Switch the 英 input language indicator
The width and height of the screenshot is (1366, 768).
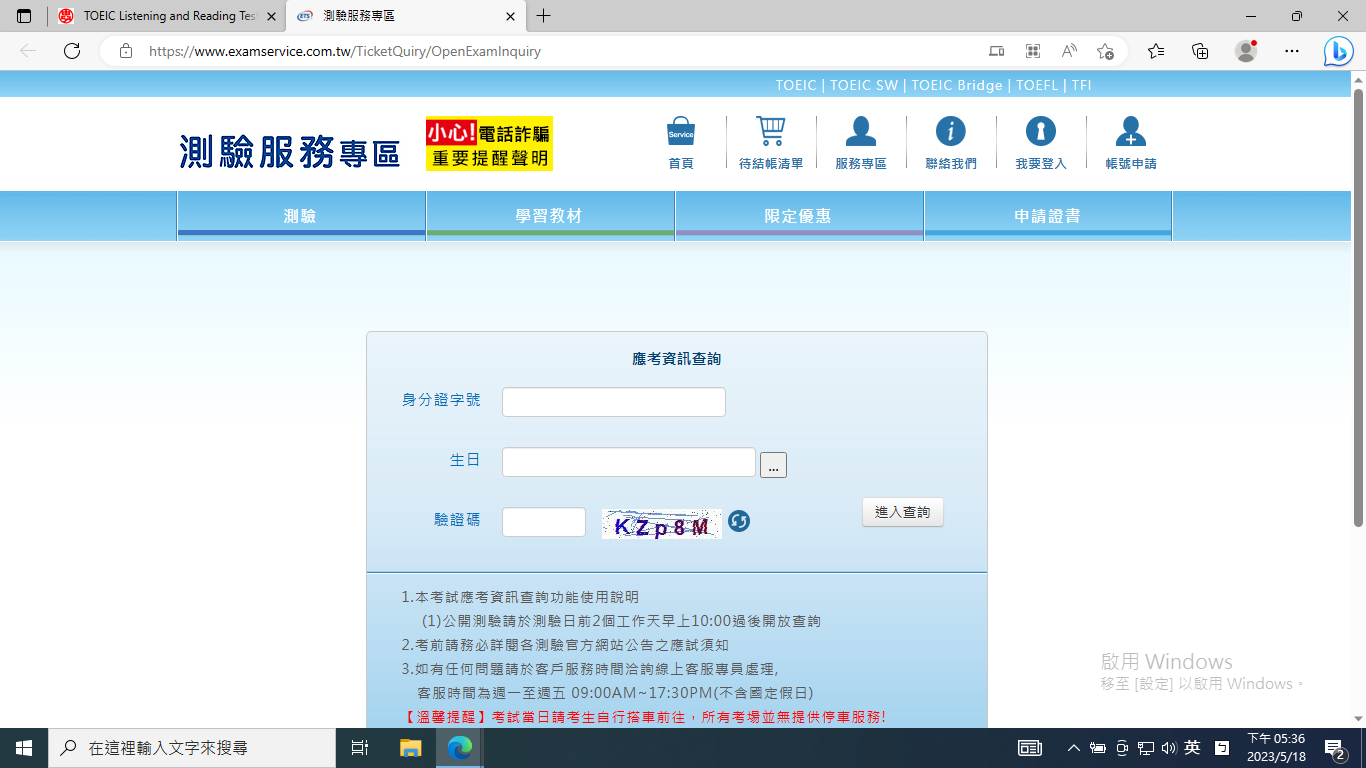pos(1193,748)
